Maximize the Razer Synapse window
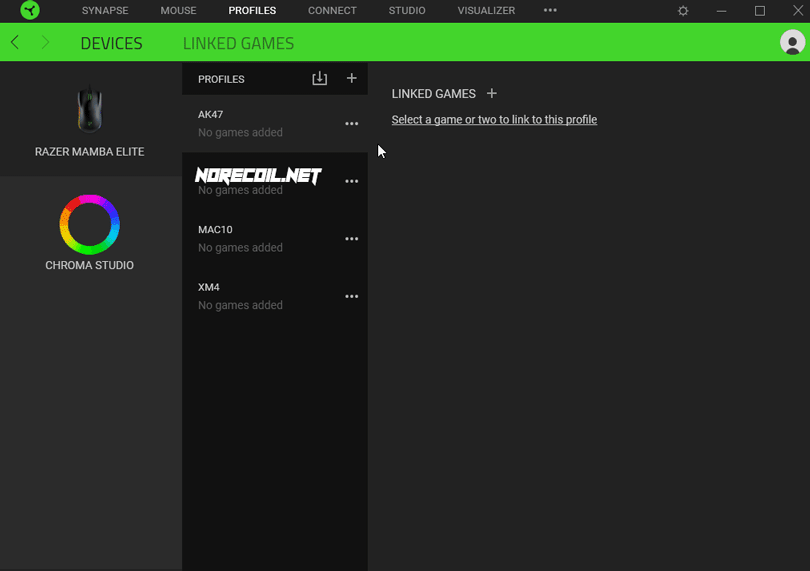 (x=760, y=11)
